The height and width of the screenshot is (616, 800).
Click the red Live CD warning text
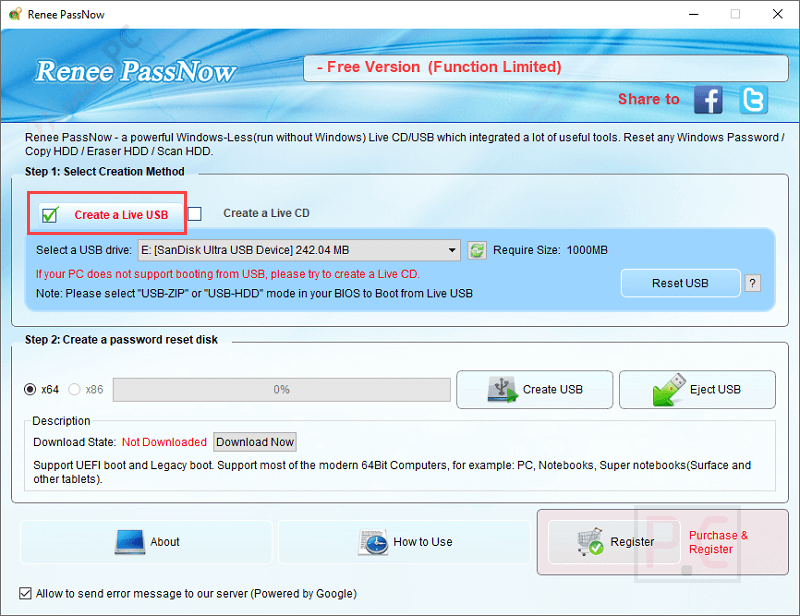pos(228,274)
